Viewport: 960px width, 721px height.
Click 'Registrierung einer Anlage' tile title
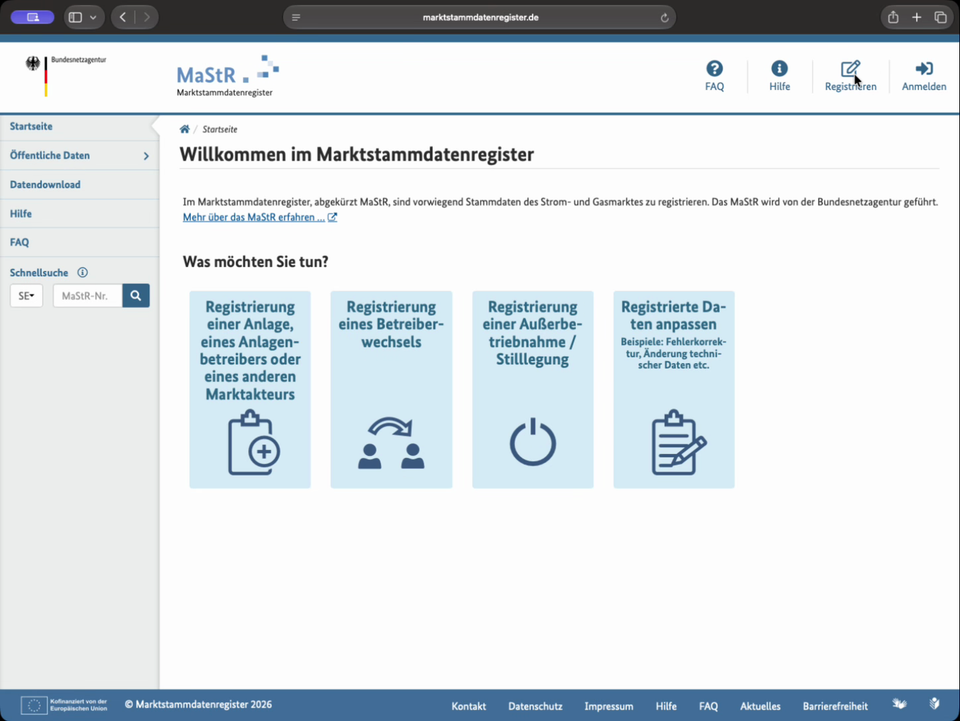pyautogui.click(x=250, y=350)
